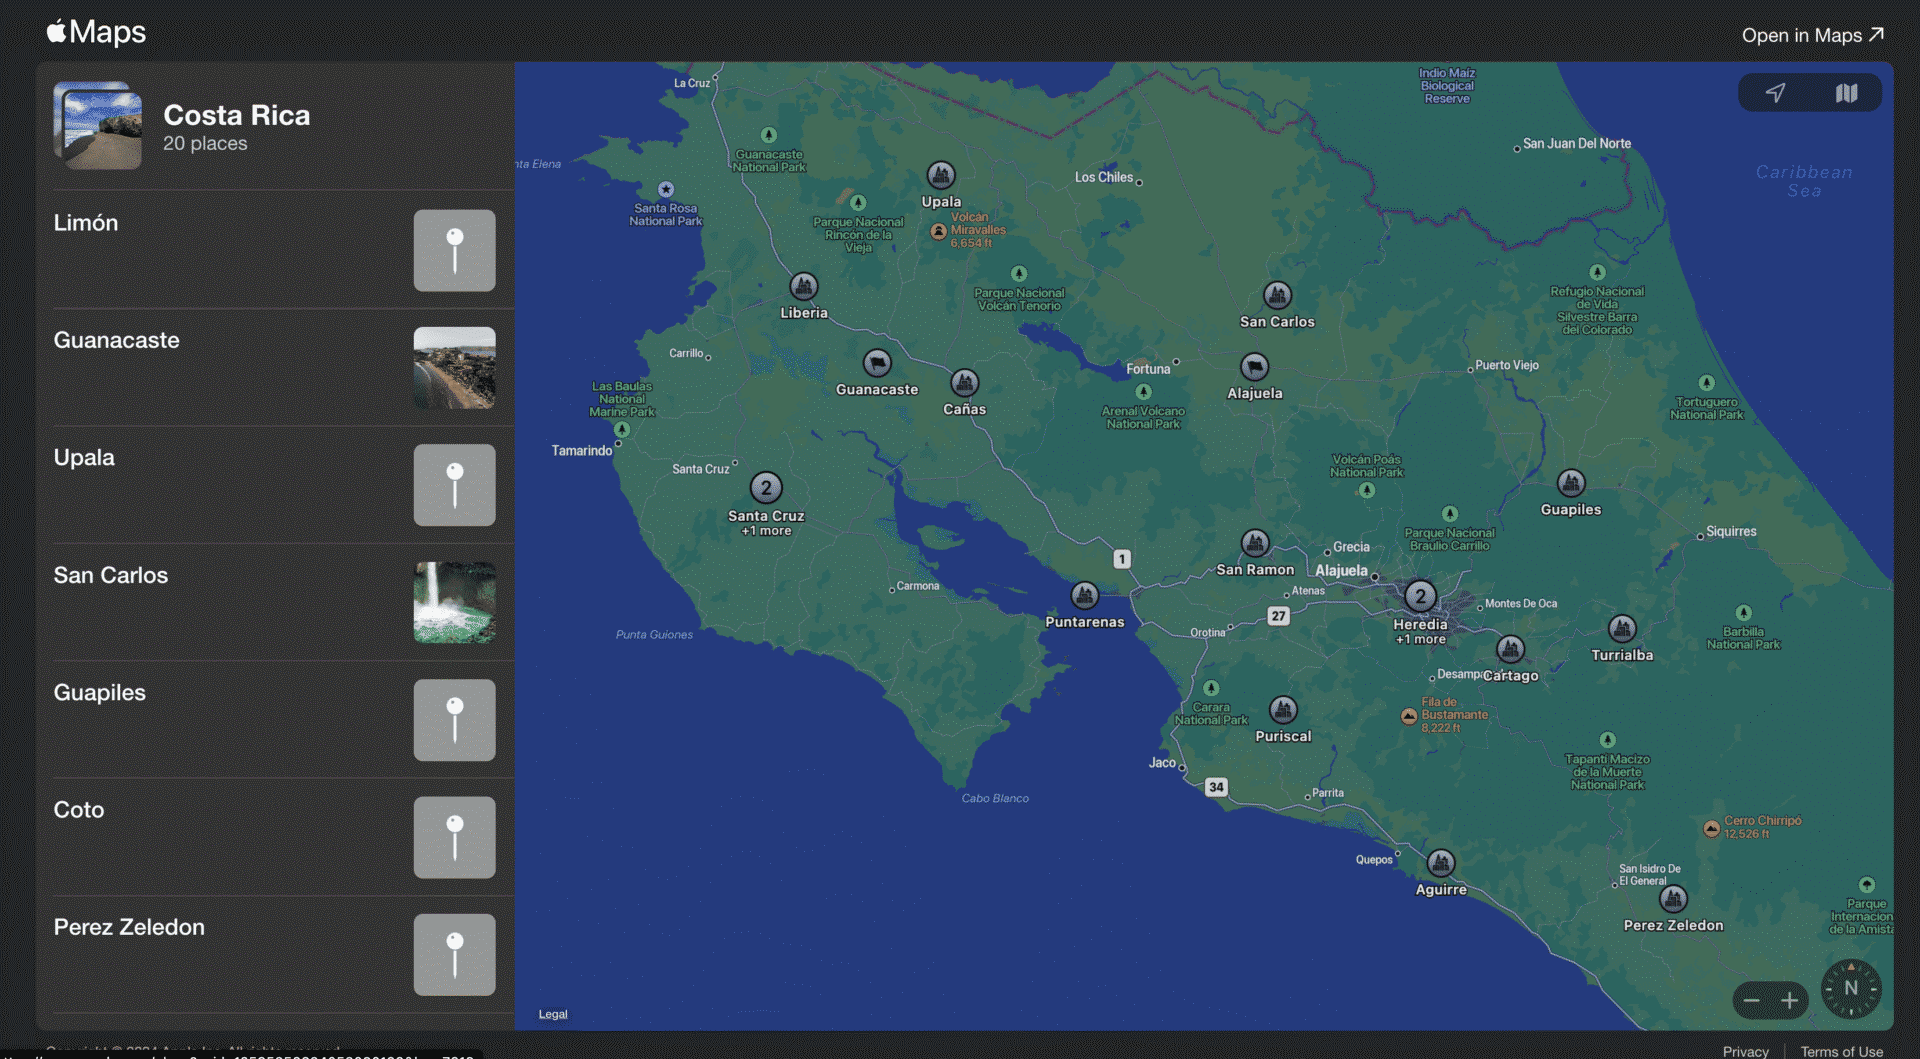Screen dimensions: 1920x1059
Task: Click the San Carlos waterfall thumbnail
Action: click(x=454, y=602)
